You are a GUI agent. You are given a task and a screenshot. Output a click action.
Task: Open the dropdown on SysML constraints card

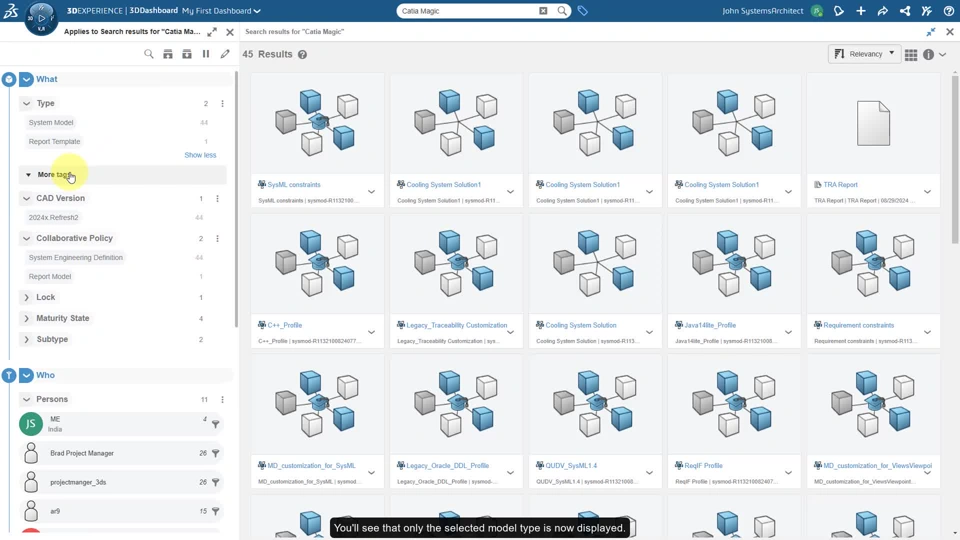[372, 192]
